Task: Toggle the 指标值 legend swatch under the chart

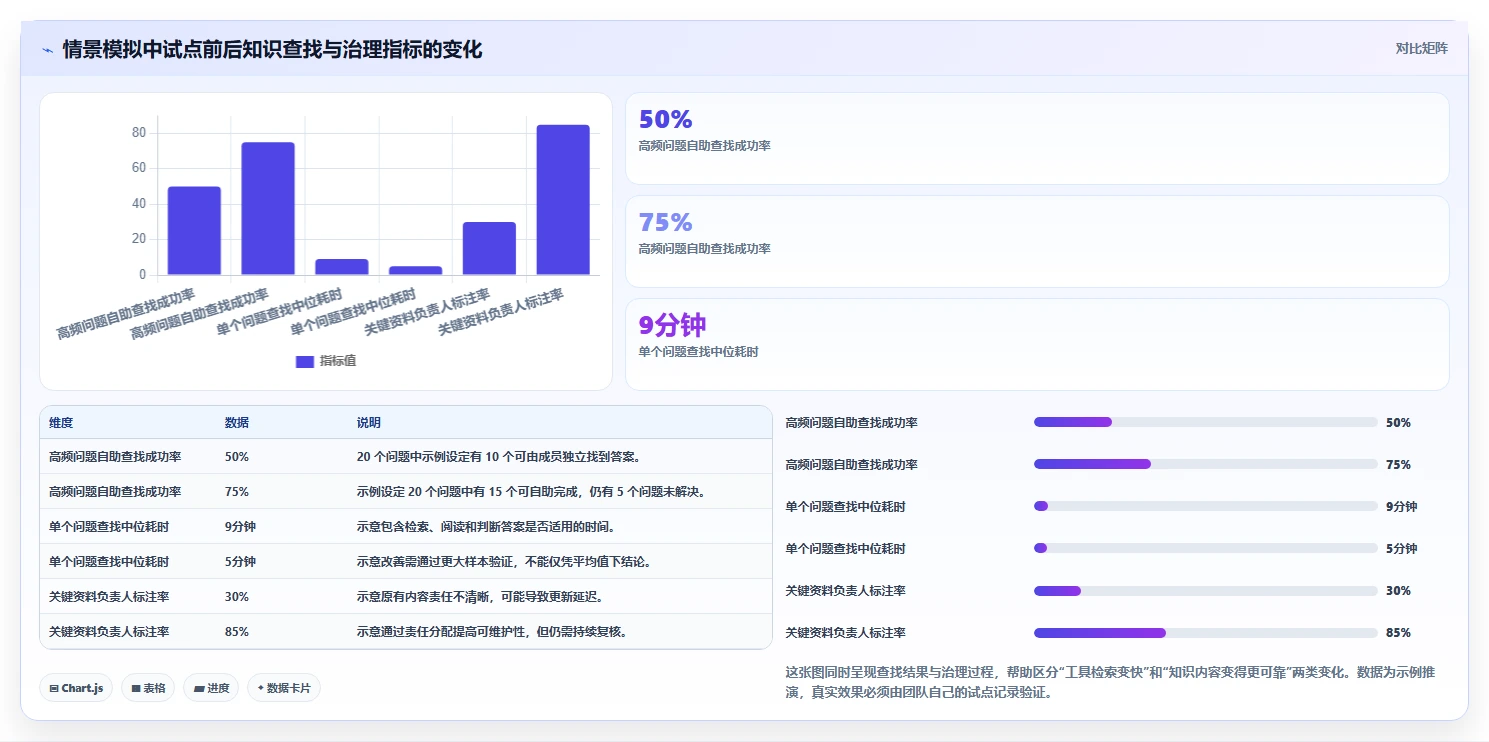Action: click(305, 361)
